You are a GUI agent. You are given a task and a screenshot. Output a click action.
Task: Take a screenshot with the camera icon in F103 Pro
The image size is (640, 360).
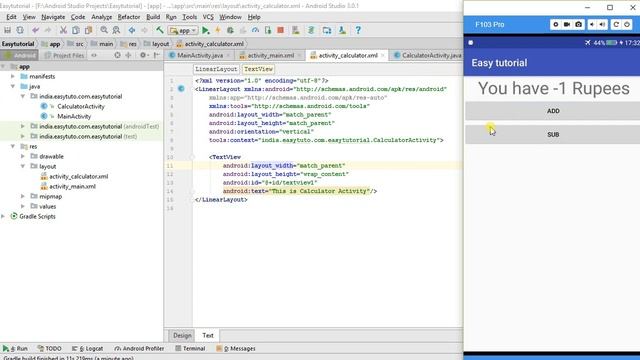[x=578, y=24]
